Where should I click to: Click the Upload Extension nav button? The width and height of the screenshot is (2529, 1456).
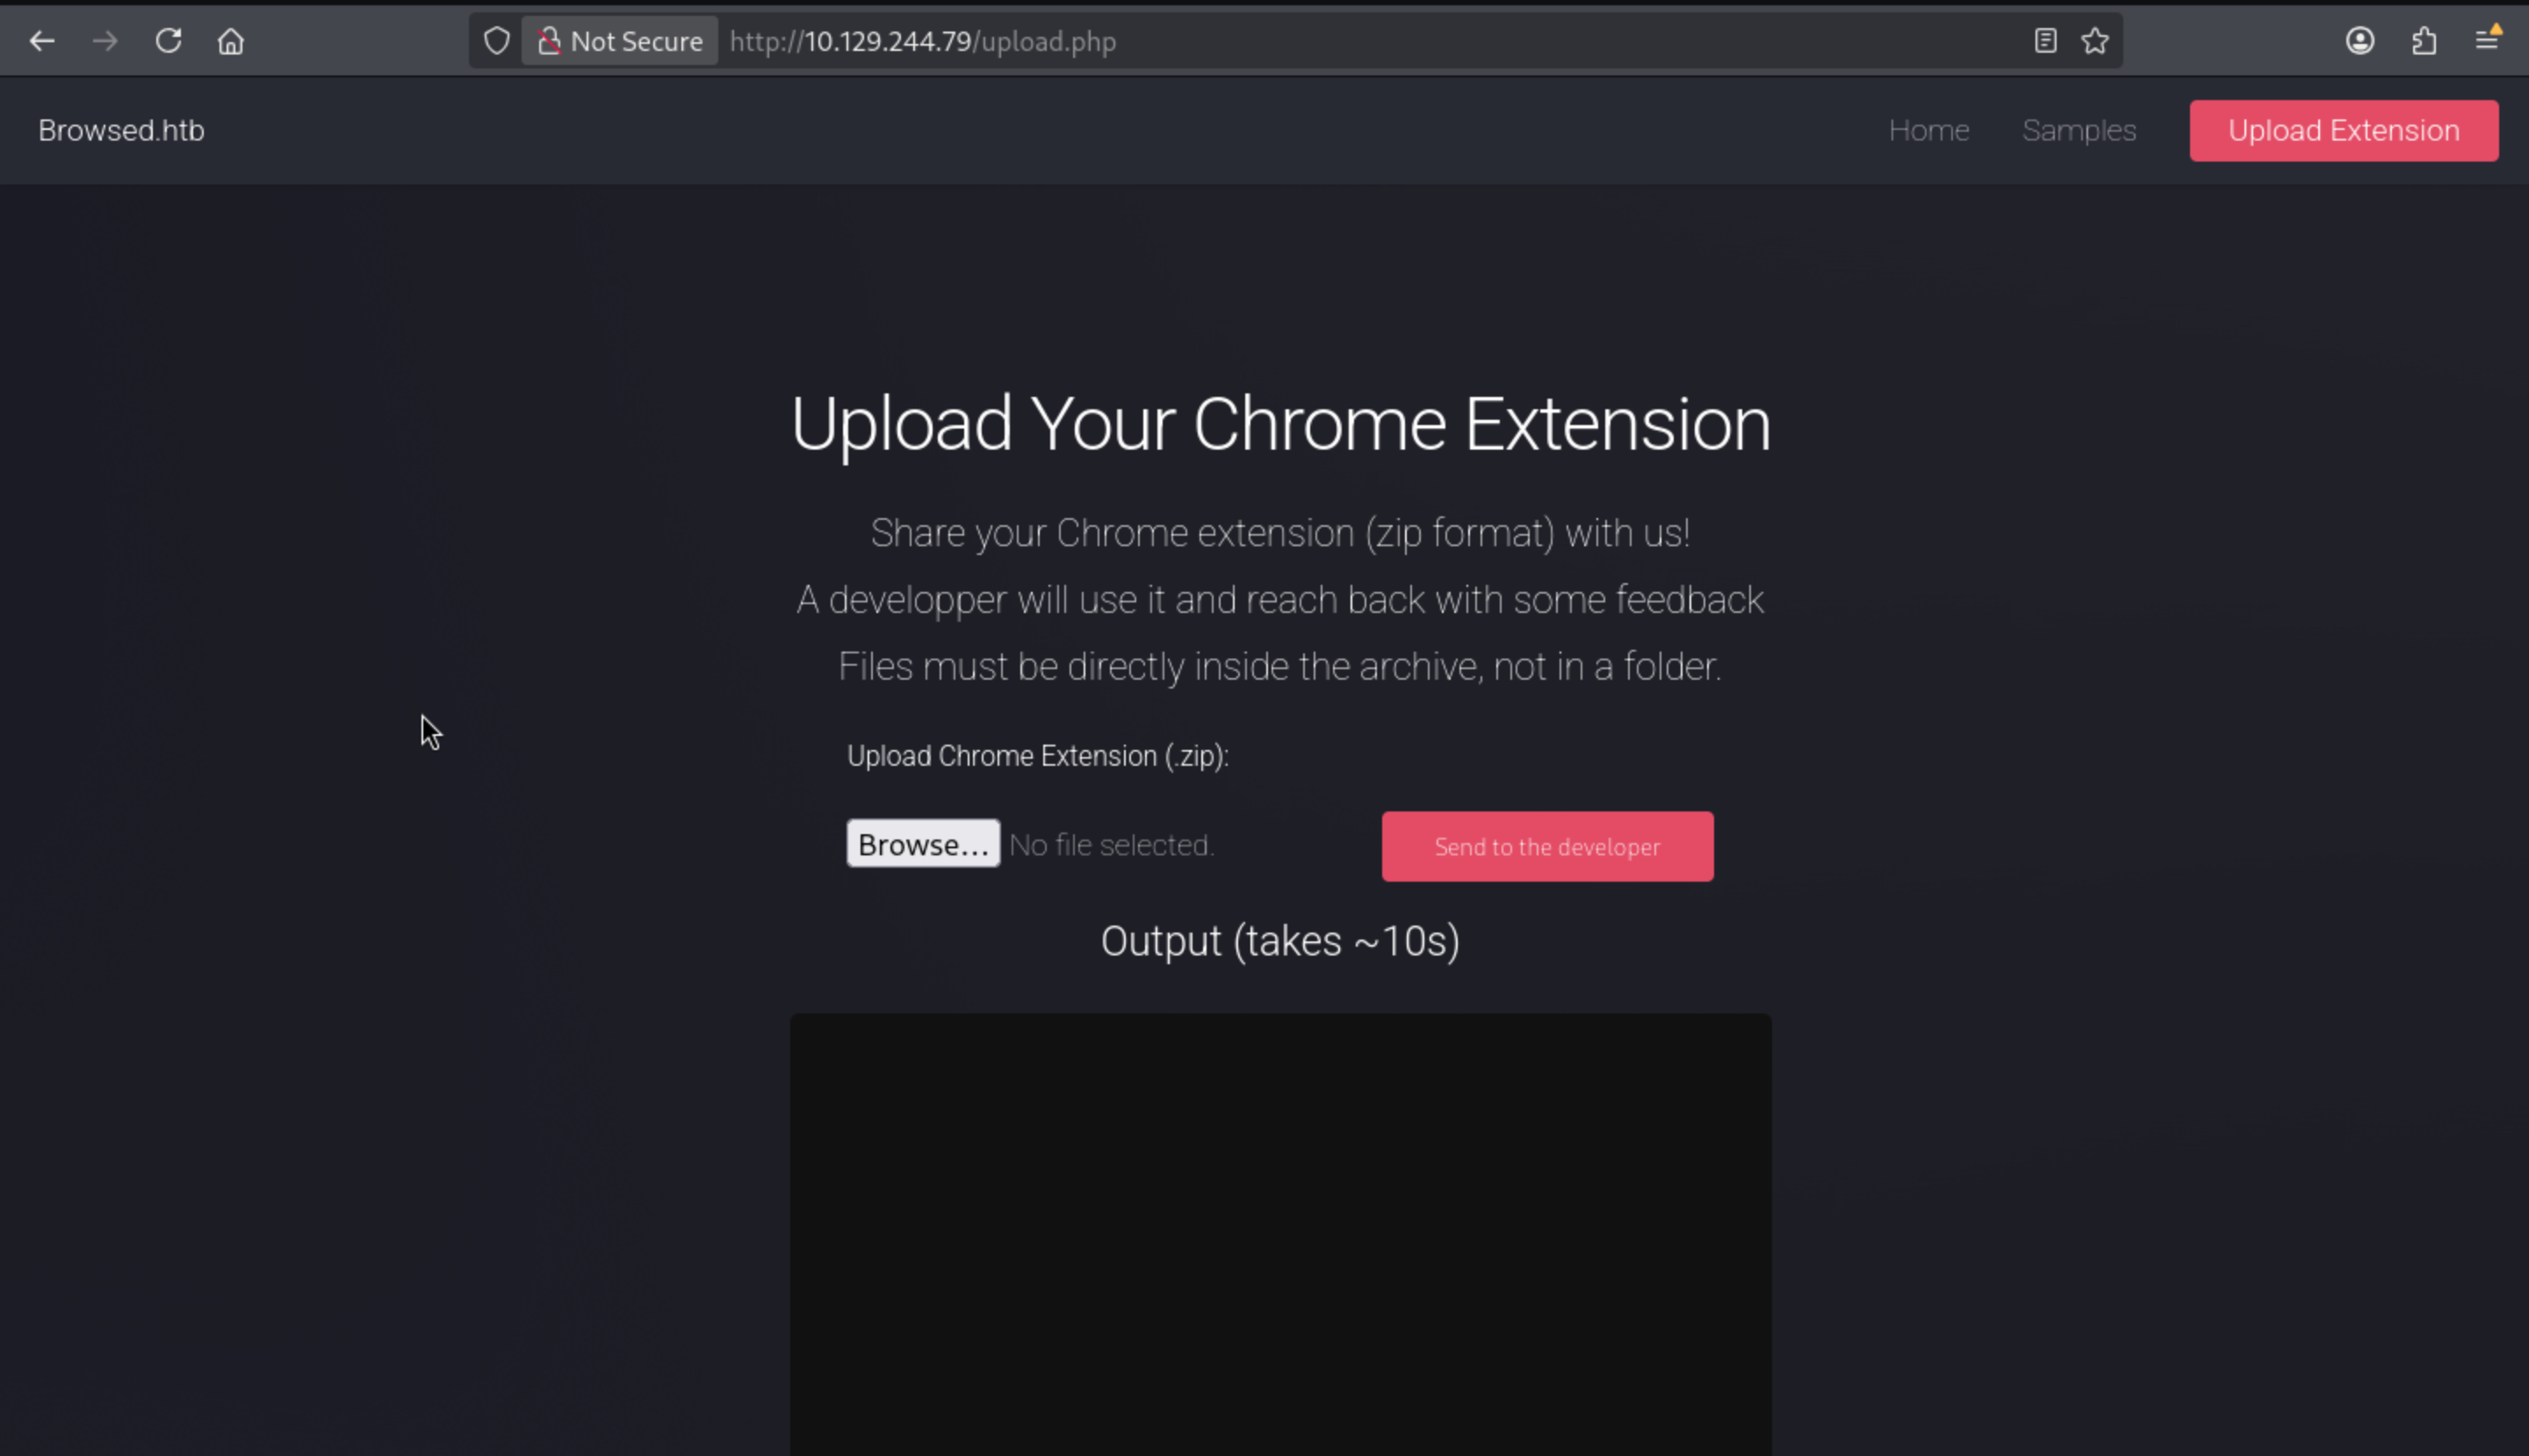coord(2343,131)
